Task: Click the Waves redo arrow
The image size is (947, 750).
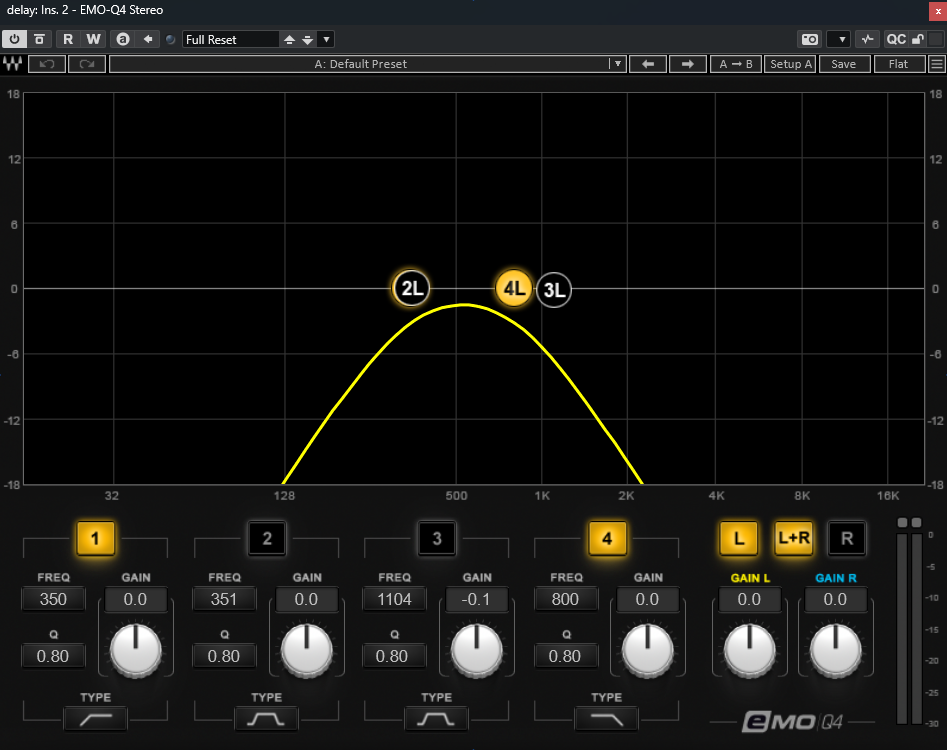Action: coord(87,64)
